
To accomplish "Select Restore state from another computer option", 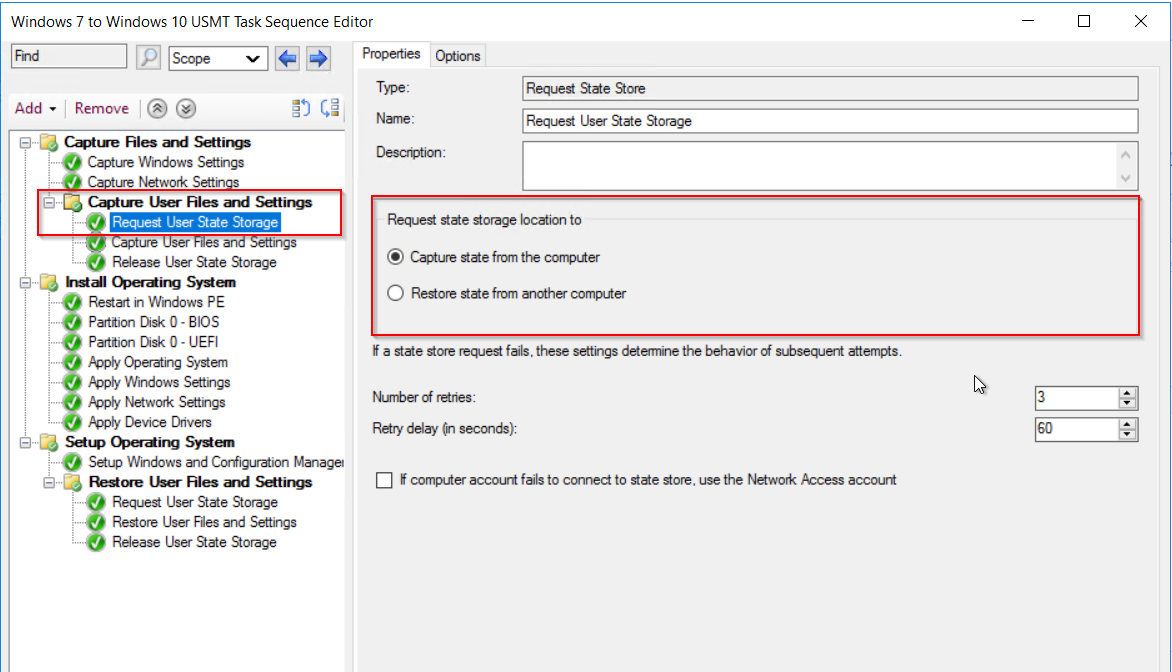I will pos(395,294).
